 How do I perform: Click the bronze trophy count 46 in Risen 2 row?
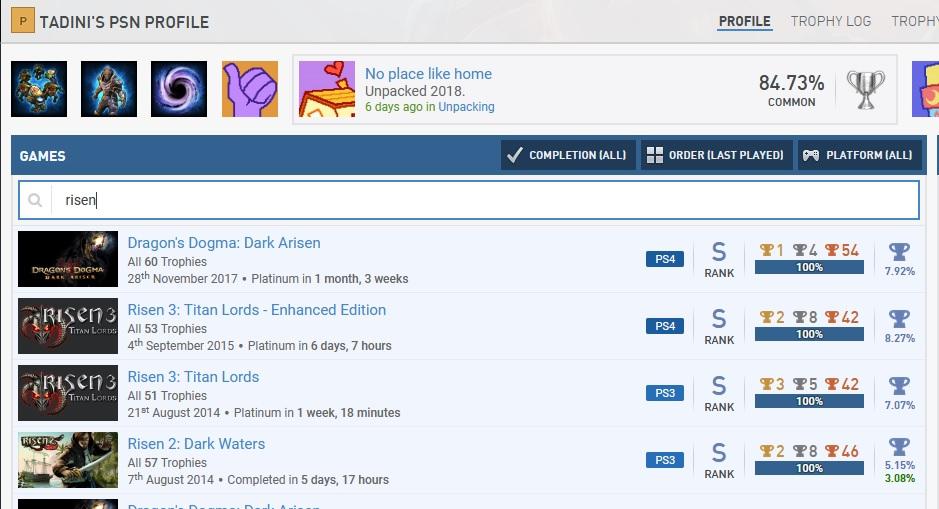click(842, 452)
